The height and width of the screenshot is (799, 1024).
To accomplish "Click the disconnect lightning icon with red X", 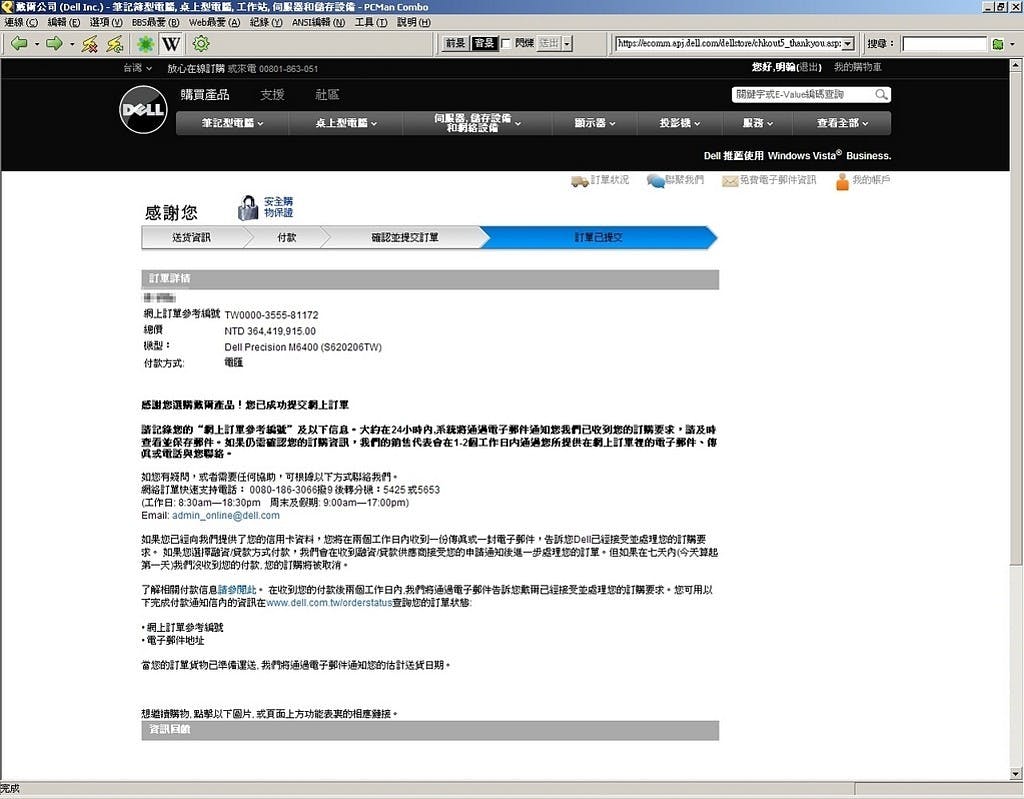I will [90, 44].
